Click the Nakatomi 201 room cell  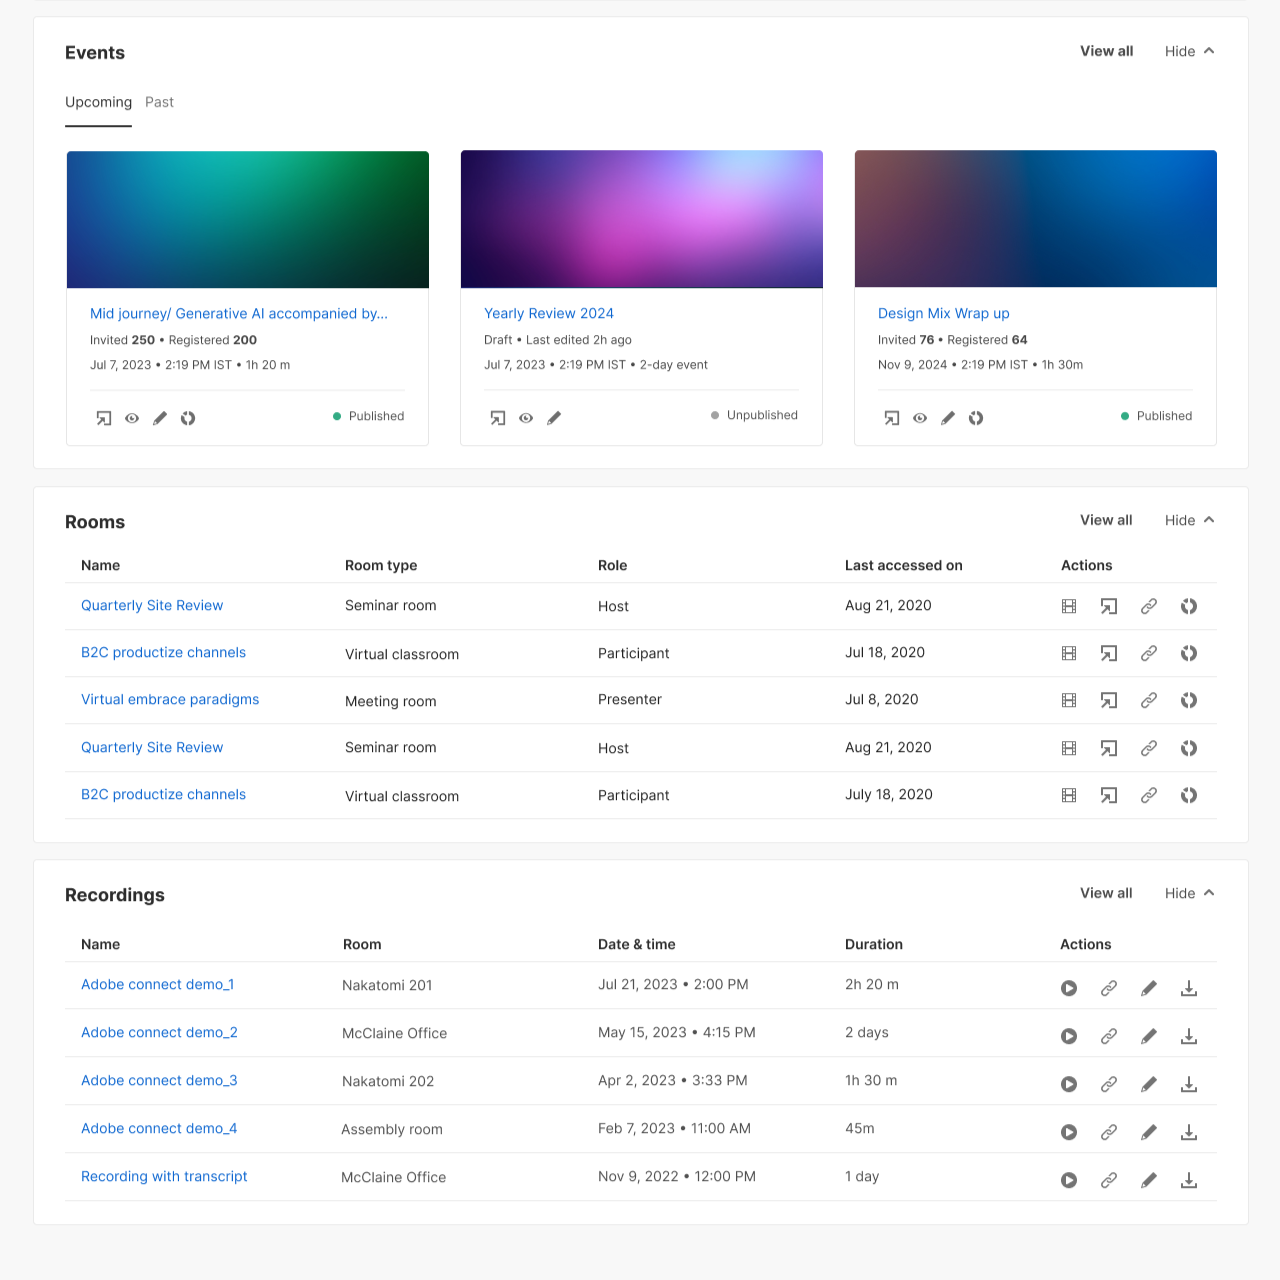[x=387, y=985]
